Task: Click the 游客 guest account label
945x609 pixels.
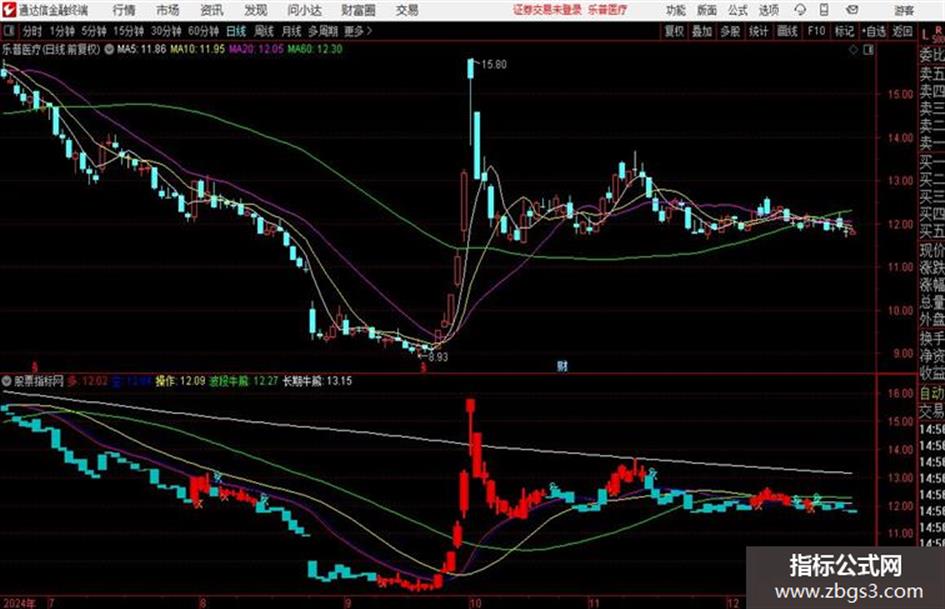Action: (x=903, y=10)
